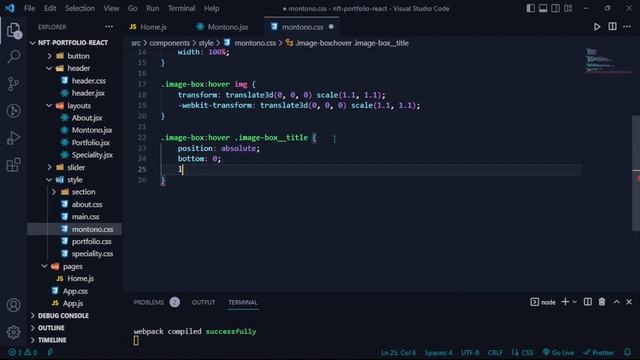
Task: Open the notifications bell in status bar
Action: click(x=627, y=352)
